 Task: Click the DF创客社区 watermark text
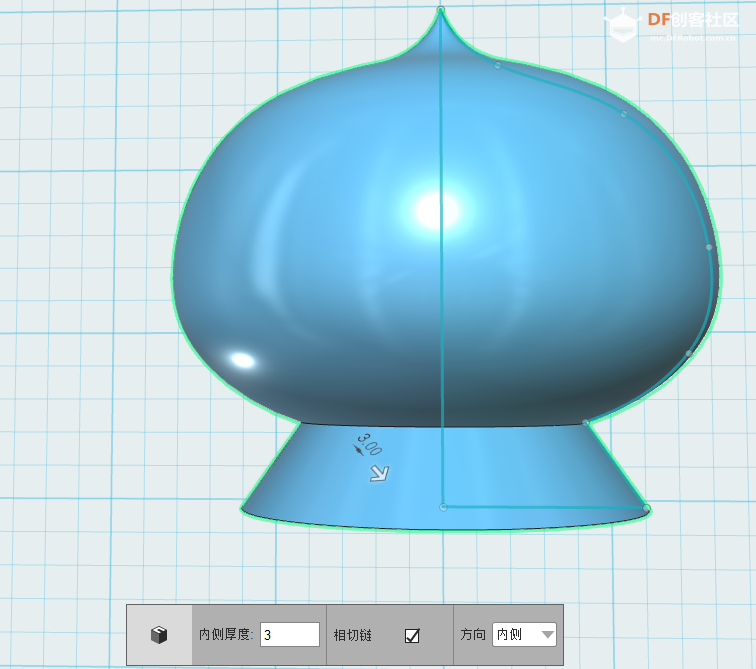692,20
